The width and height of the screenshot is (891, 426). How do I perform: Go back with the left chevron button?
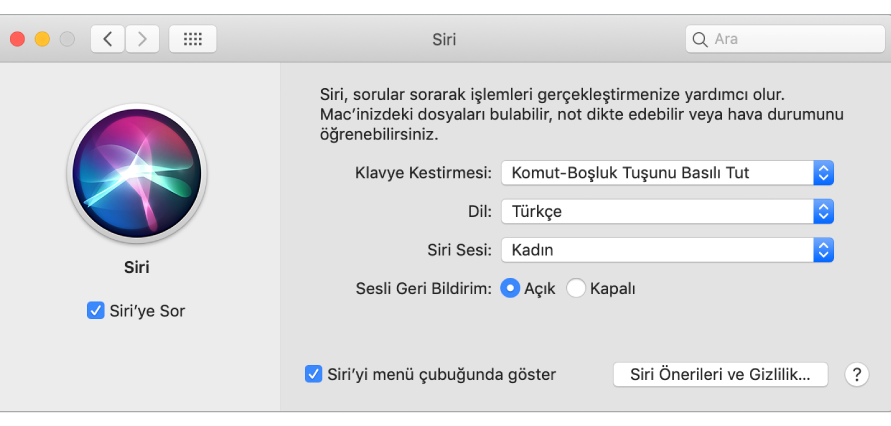click(107, 39)
